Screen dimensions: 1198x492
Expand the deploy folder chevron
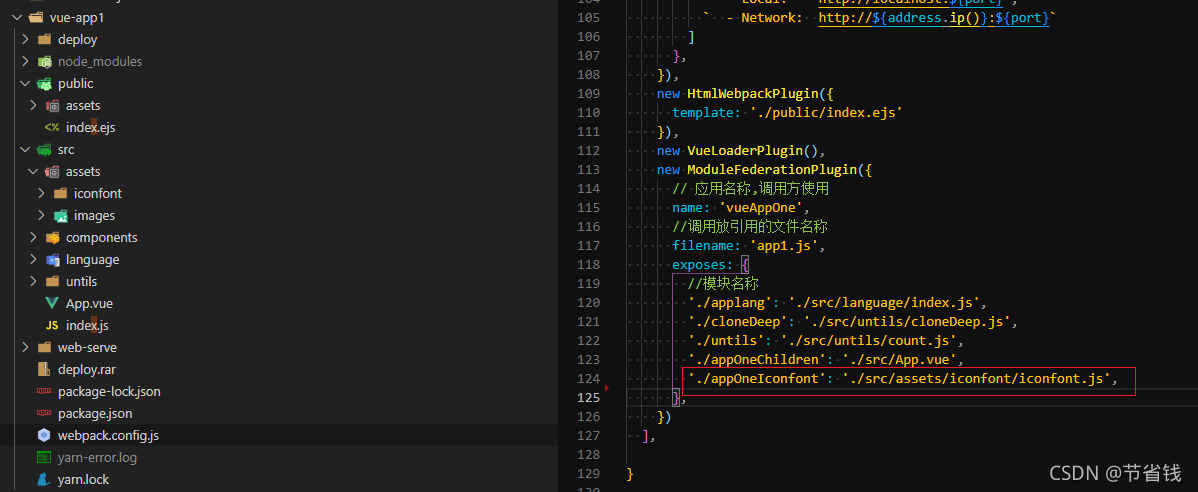coord(25,39)
